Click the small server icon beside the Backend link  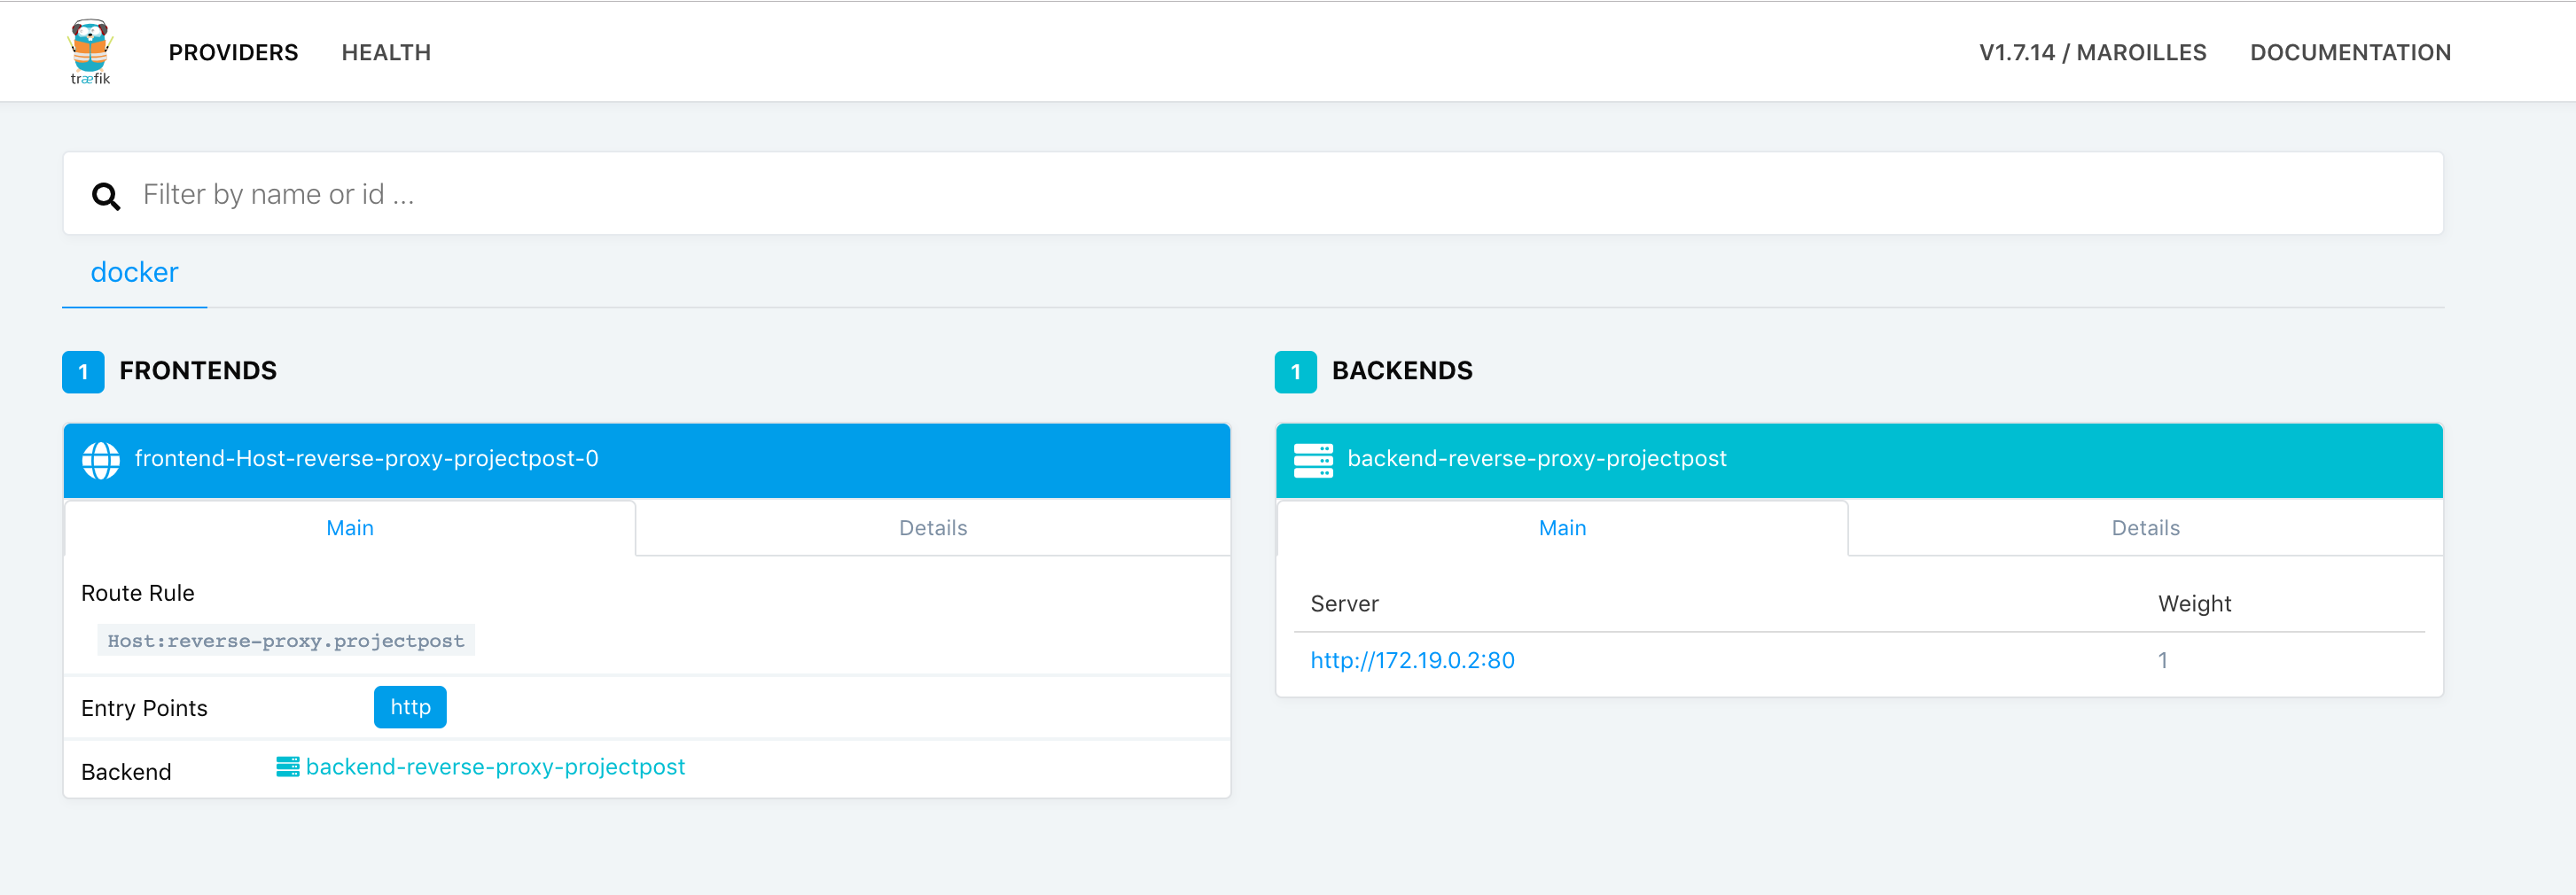(287, 767)
